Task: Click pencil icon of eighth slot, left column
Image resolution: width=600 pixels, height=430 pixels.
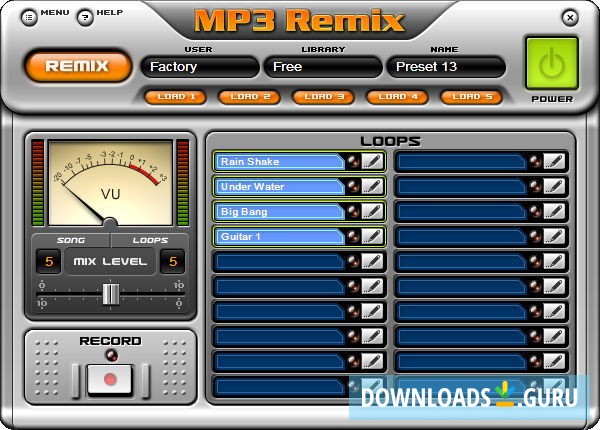Action: tap(372, 337)
